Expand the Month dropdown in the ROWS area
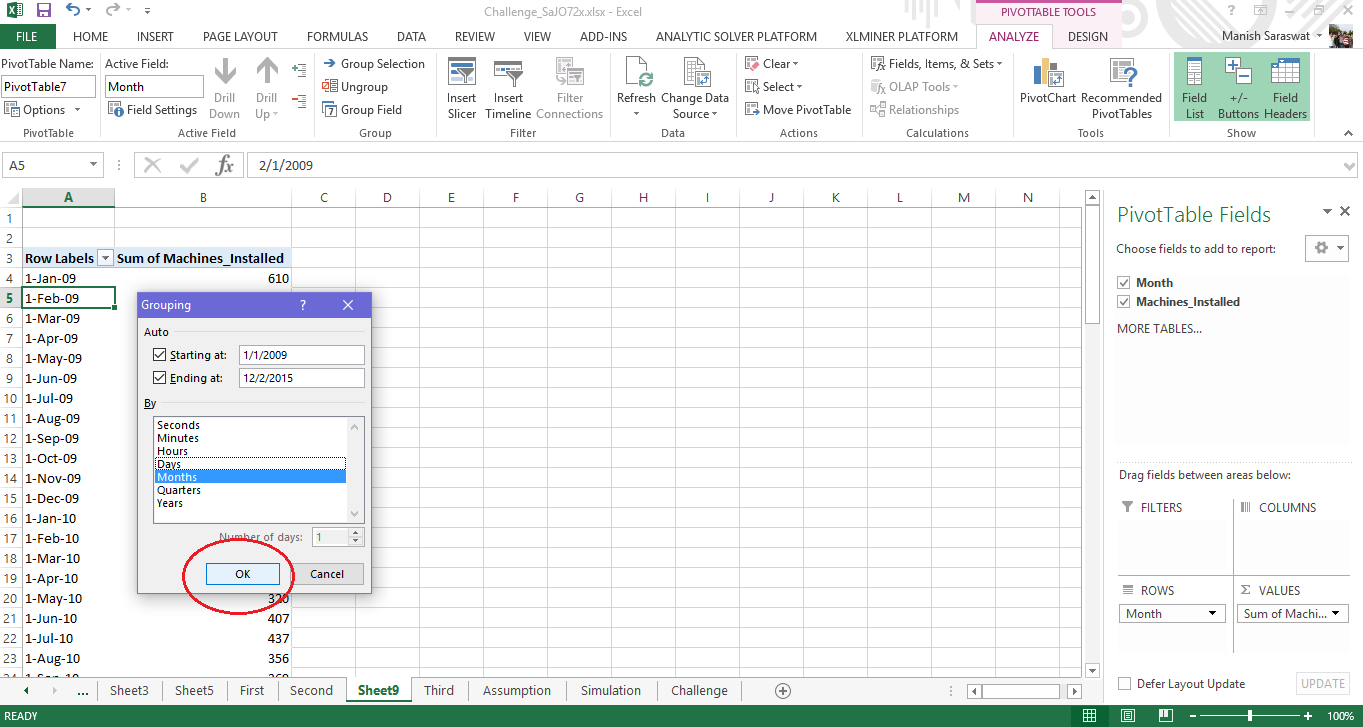1363x727 pixels. 1213,614
